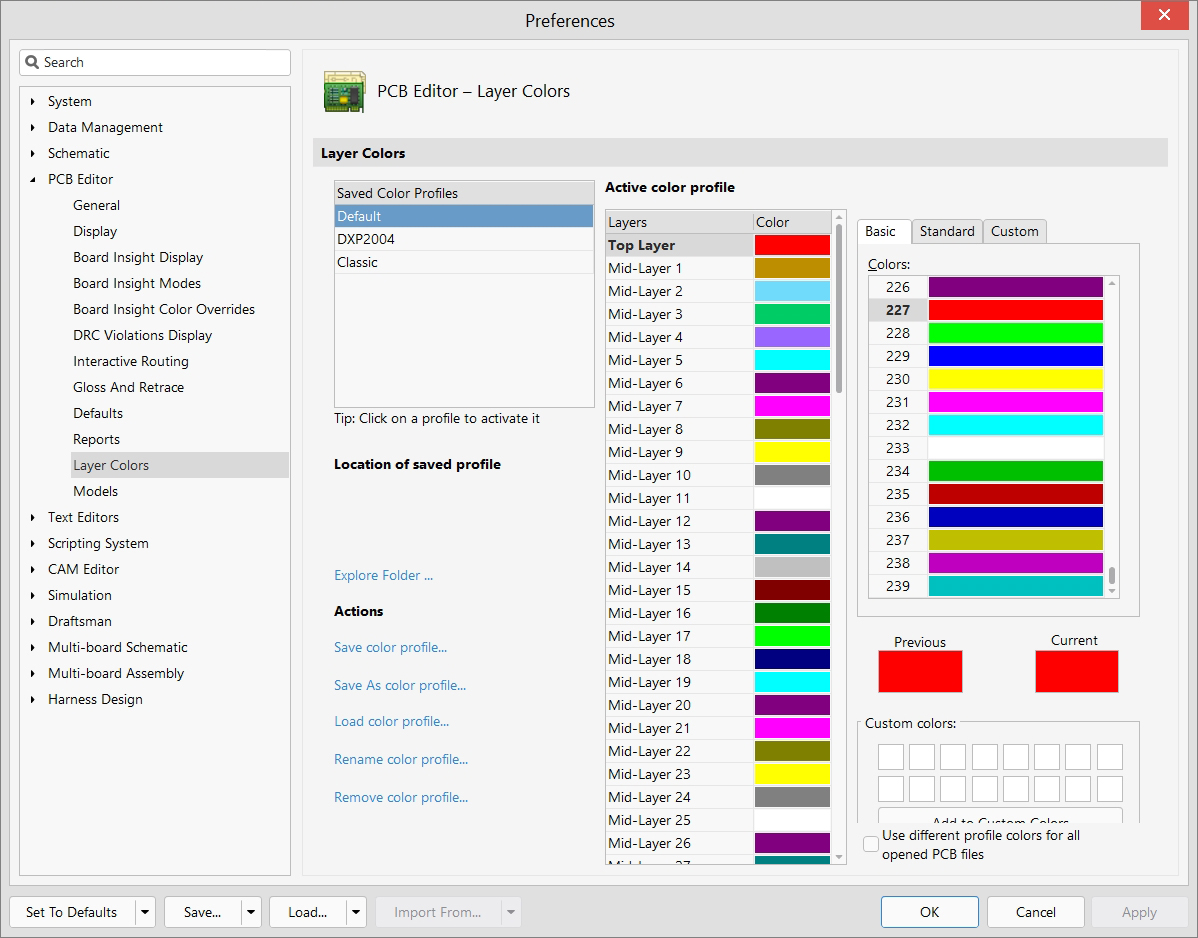Expand the Text Editors category
The width and height of the screenshot is (1198, 938).
pos(32,517)
